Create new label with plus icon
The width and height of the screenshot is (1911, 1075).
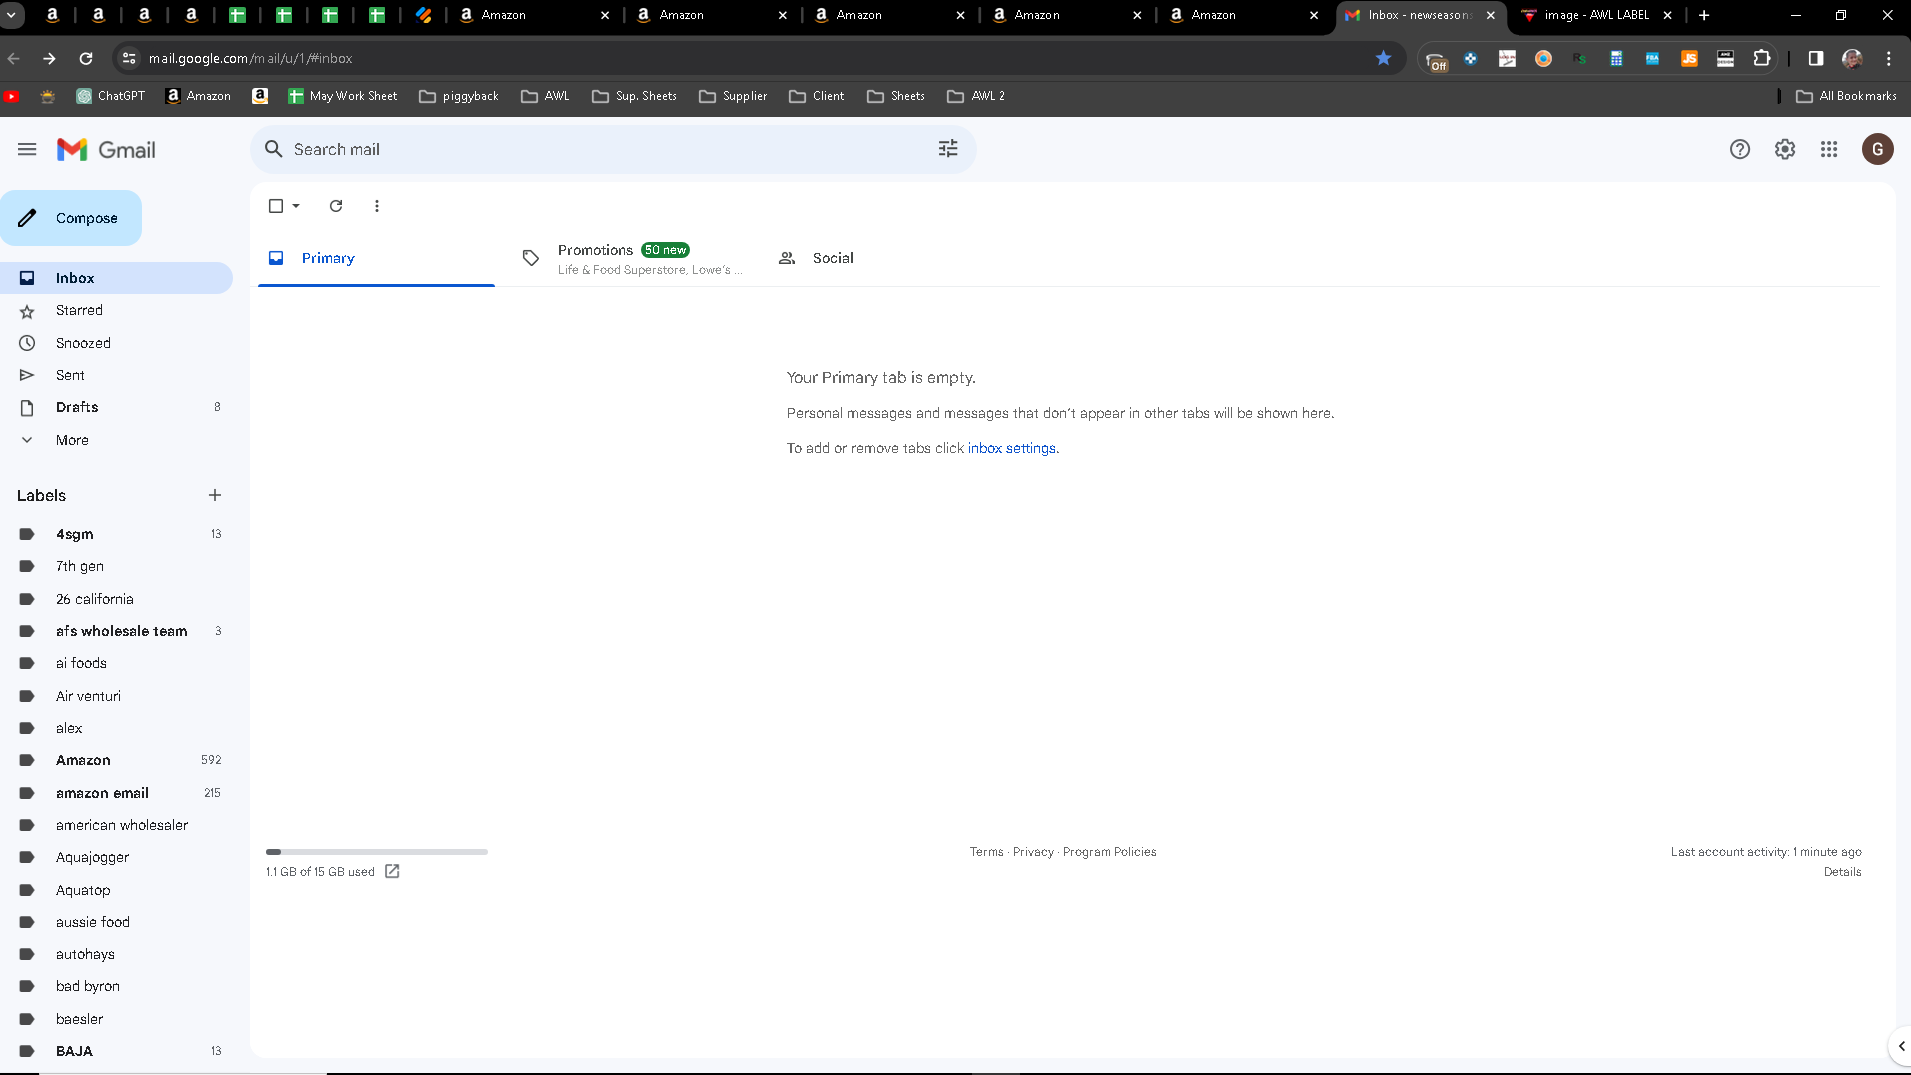(215, 495)
